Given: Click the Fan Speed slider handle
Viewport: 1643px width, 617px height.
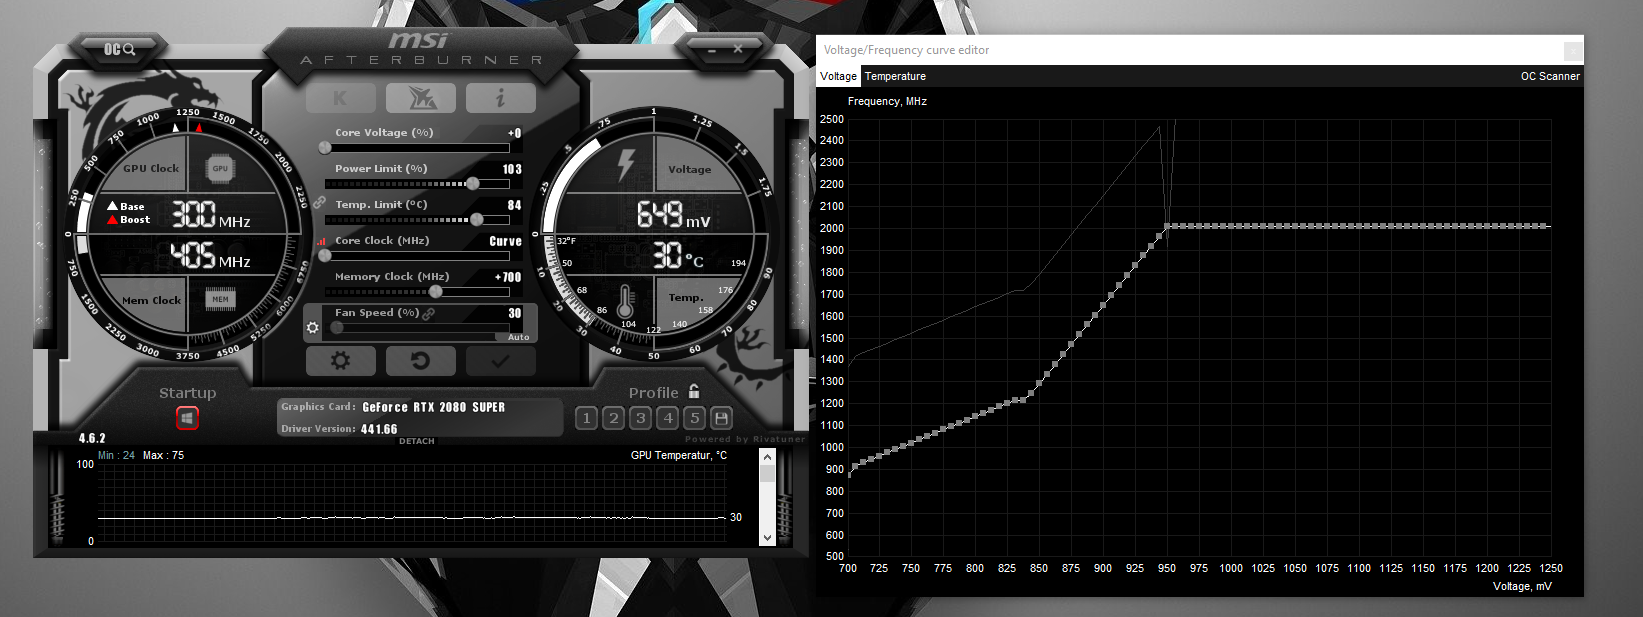Looking at the screenshot, I should (337, 327).
